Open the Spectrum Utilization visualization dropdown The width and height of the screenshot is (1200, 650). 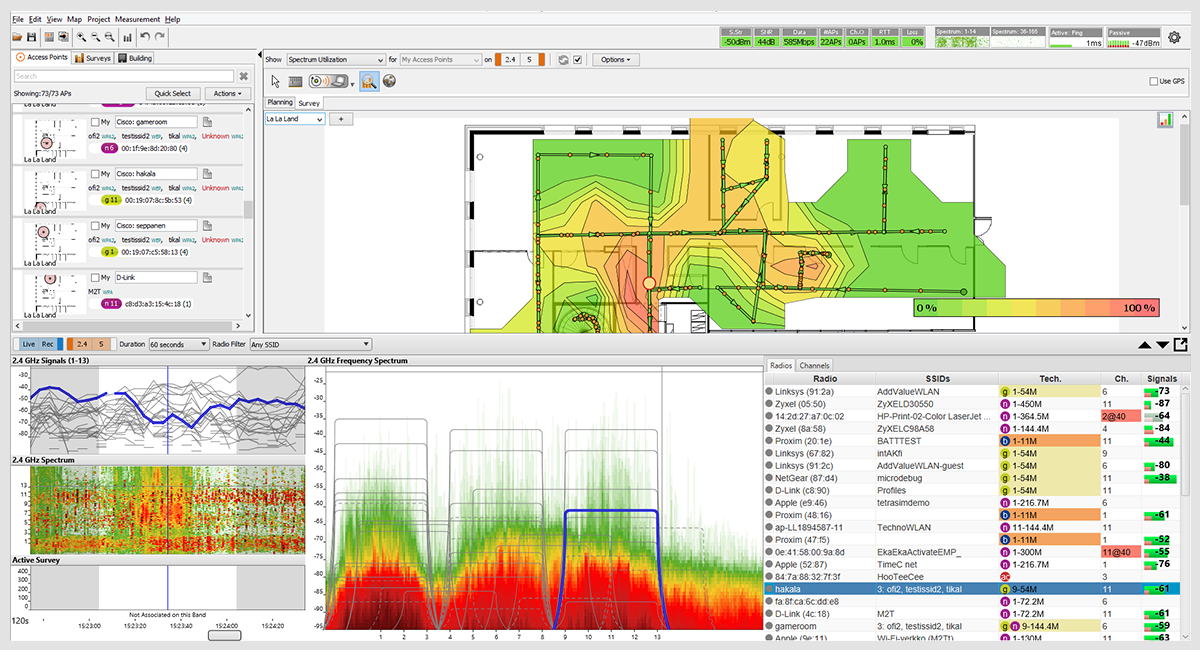[x=335, y=60]
